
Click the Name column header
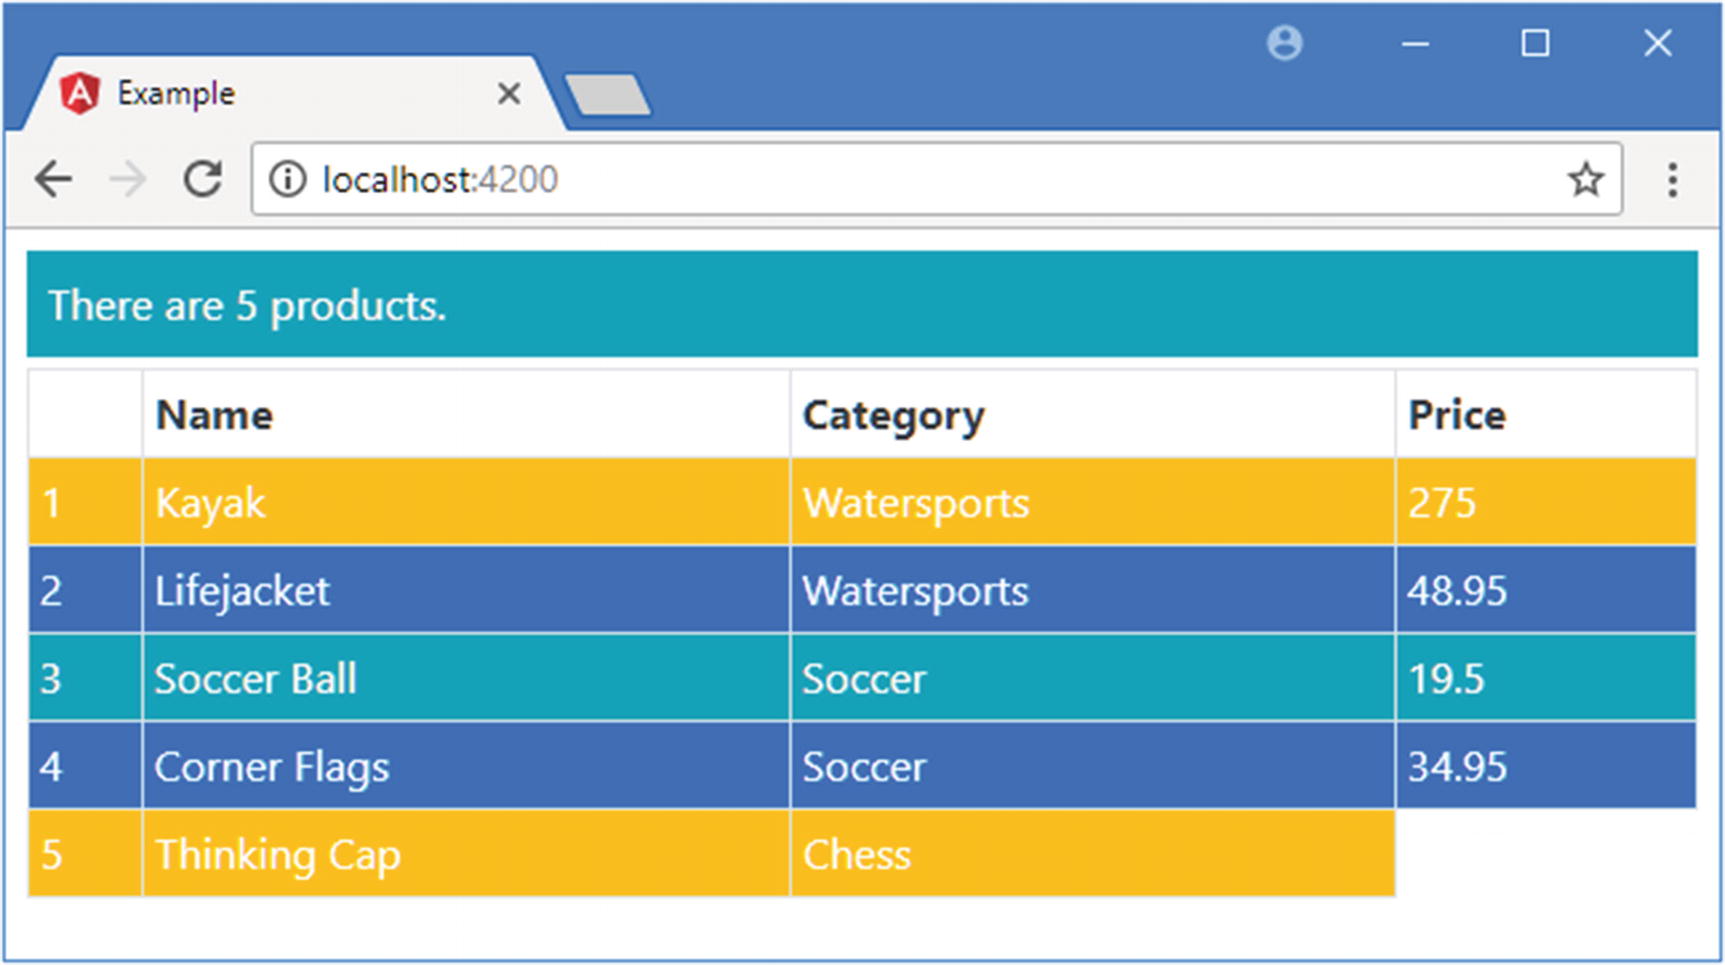tap(214, 415)
